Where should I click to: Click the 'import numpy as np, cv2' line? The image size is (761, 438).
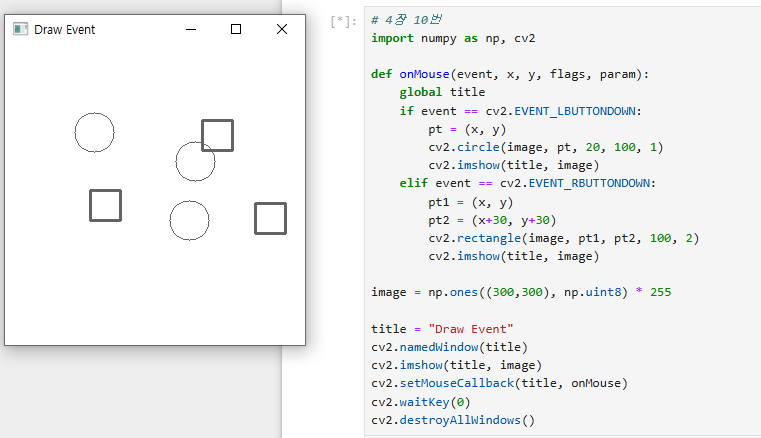(453, 38)
